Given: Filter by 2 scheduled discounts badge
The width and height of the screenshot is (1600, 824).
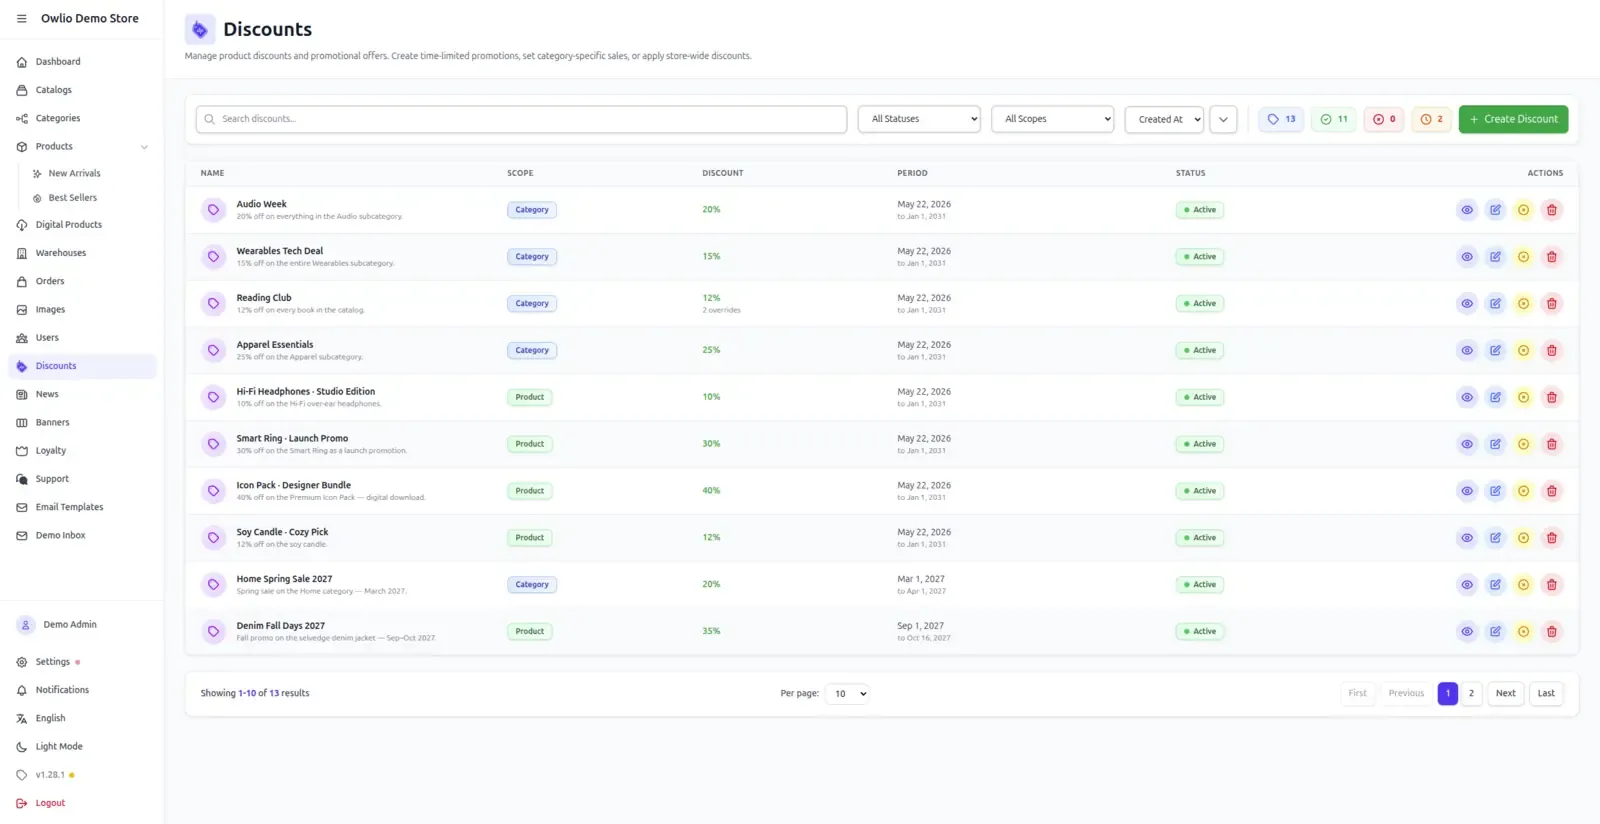Looking at the screenshot, I should pyautogui.click(x=1432, y=119).
